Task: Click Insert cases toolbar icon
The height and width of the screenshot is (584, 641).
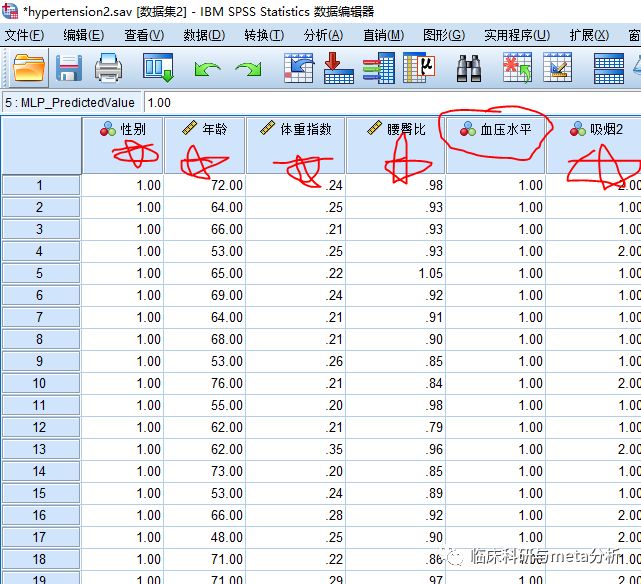Action: [517, 68]
